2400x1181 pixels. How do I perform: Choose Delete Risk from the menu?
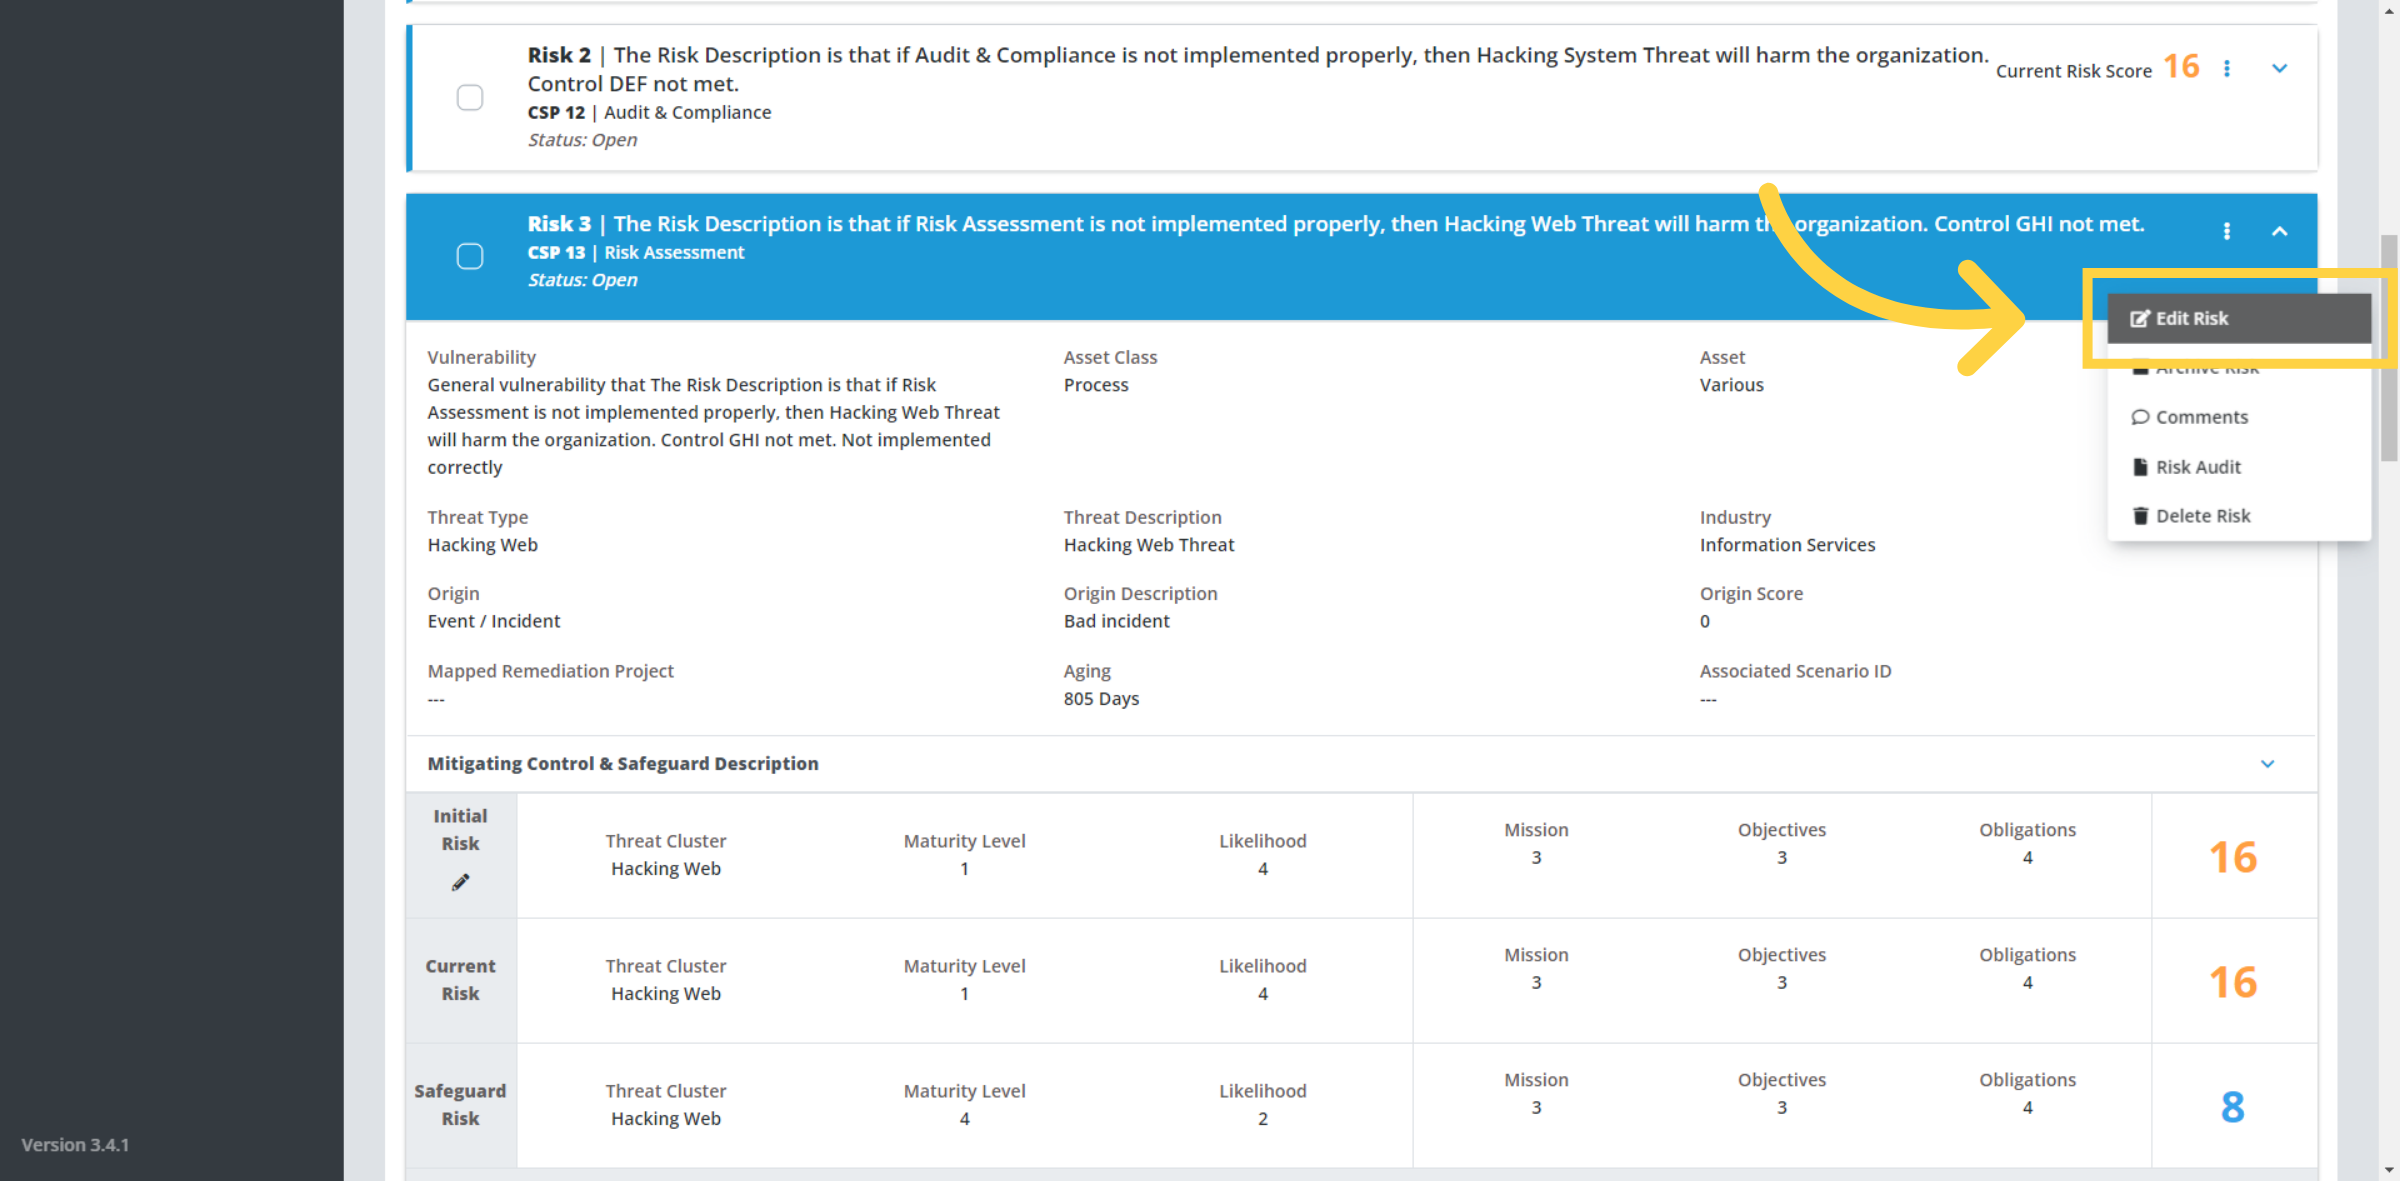[x=2239, y=516]
